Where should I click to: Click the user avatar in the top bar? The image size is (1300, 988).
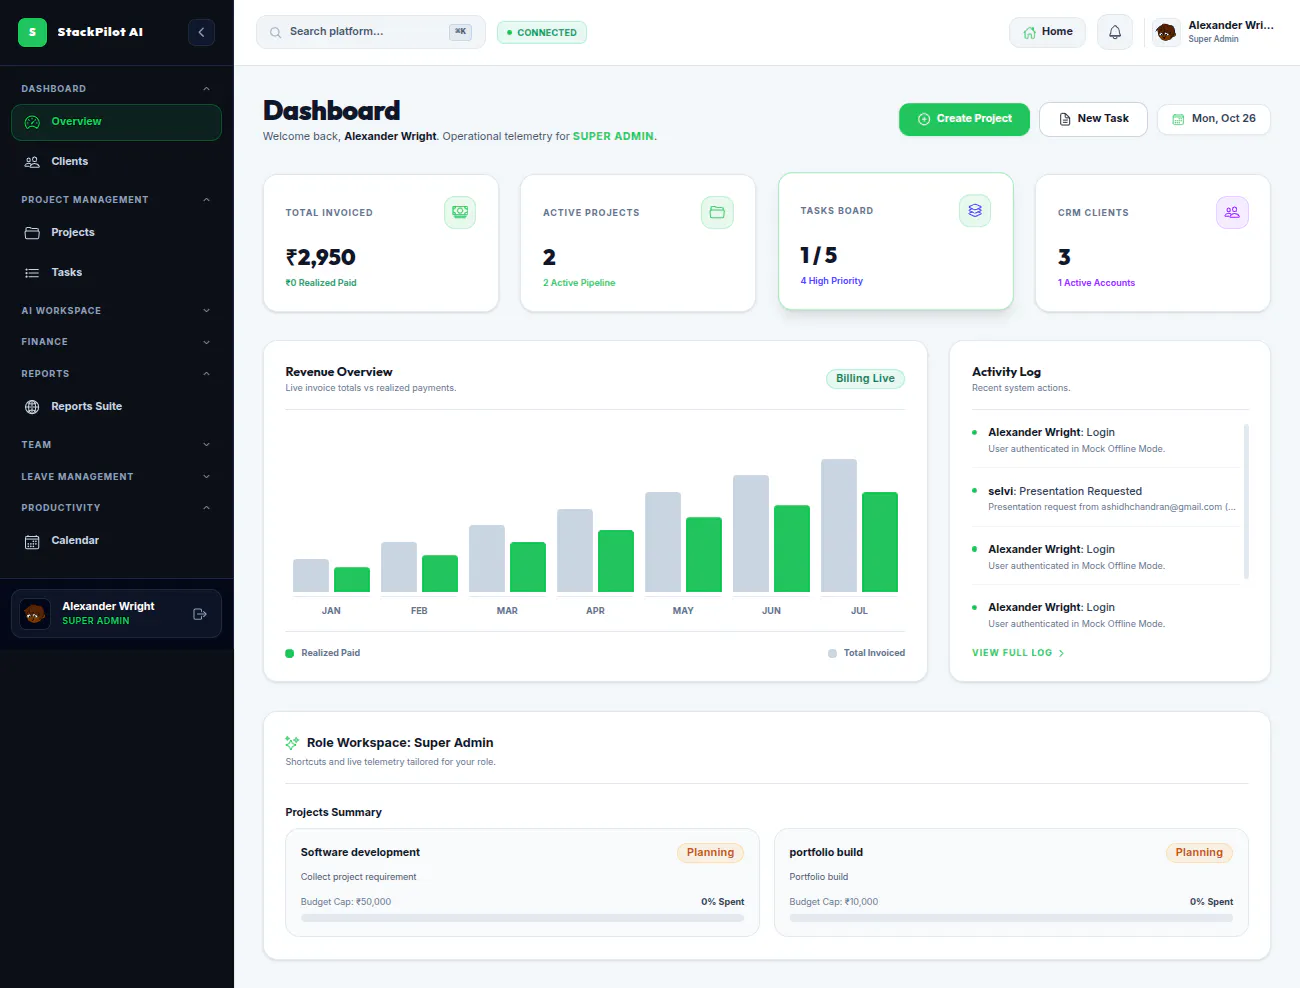tap(1166, 32)
